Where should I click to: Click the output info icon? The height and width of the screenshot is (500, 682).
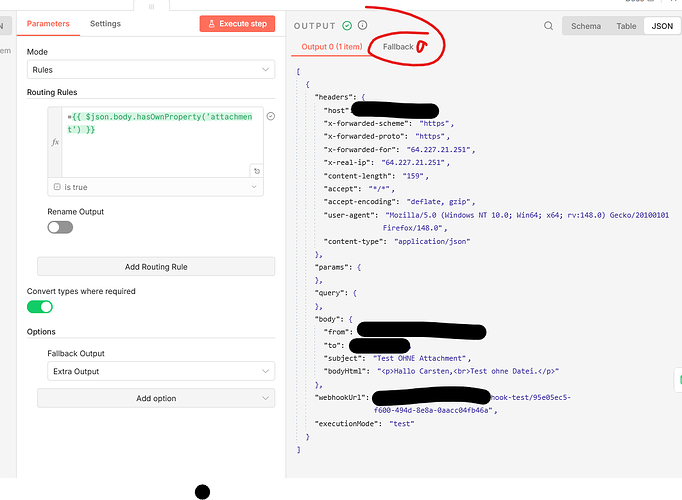(362, 25)
